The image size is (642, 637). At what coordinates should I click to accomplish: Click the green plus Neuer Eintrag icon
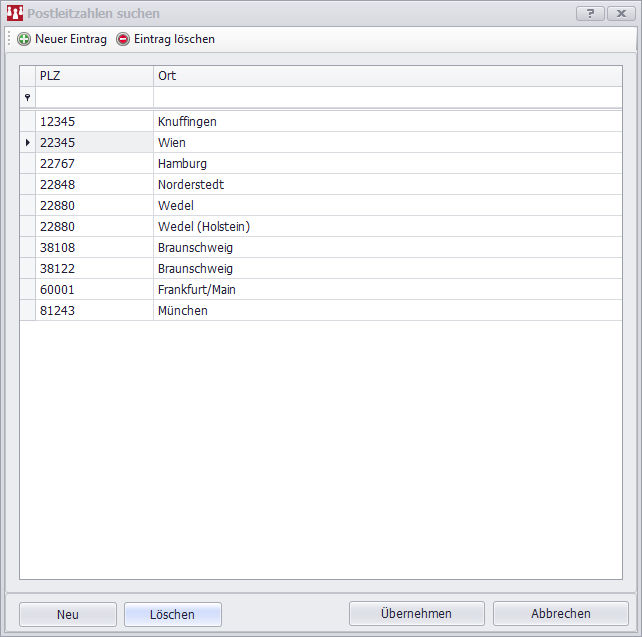click(24, 39)
